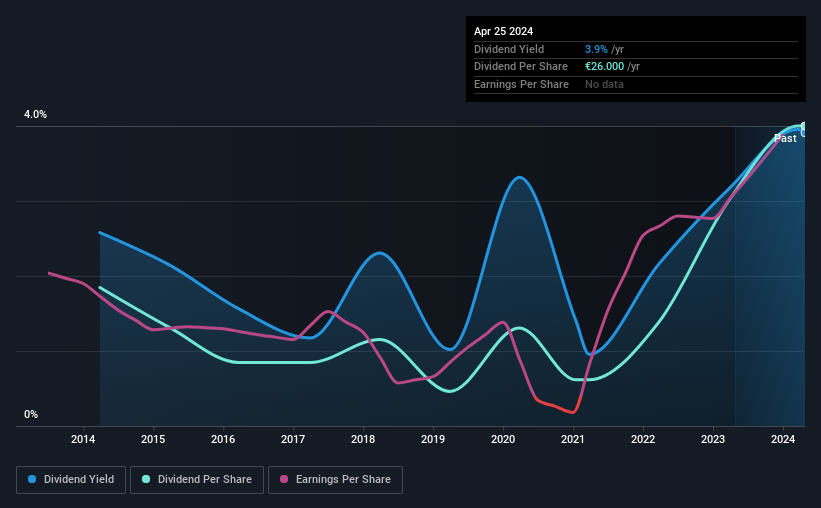Click the 2017 x-axis label
This screenshot has width=821, height=508.
point(293,439)
